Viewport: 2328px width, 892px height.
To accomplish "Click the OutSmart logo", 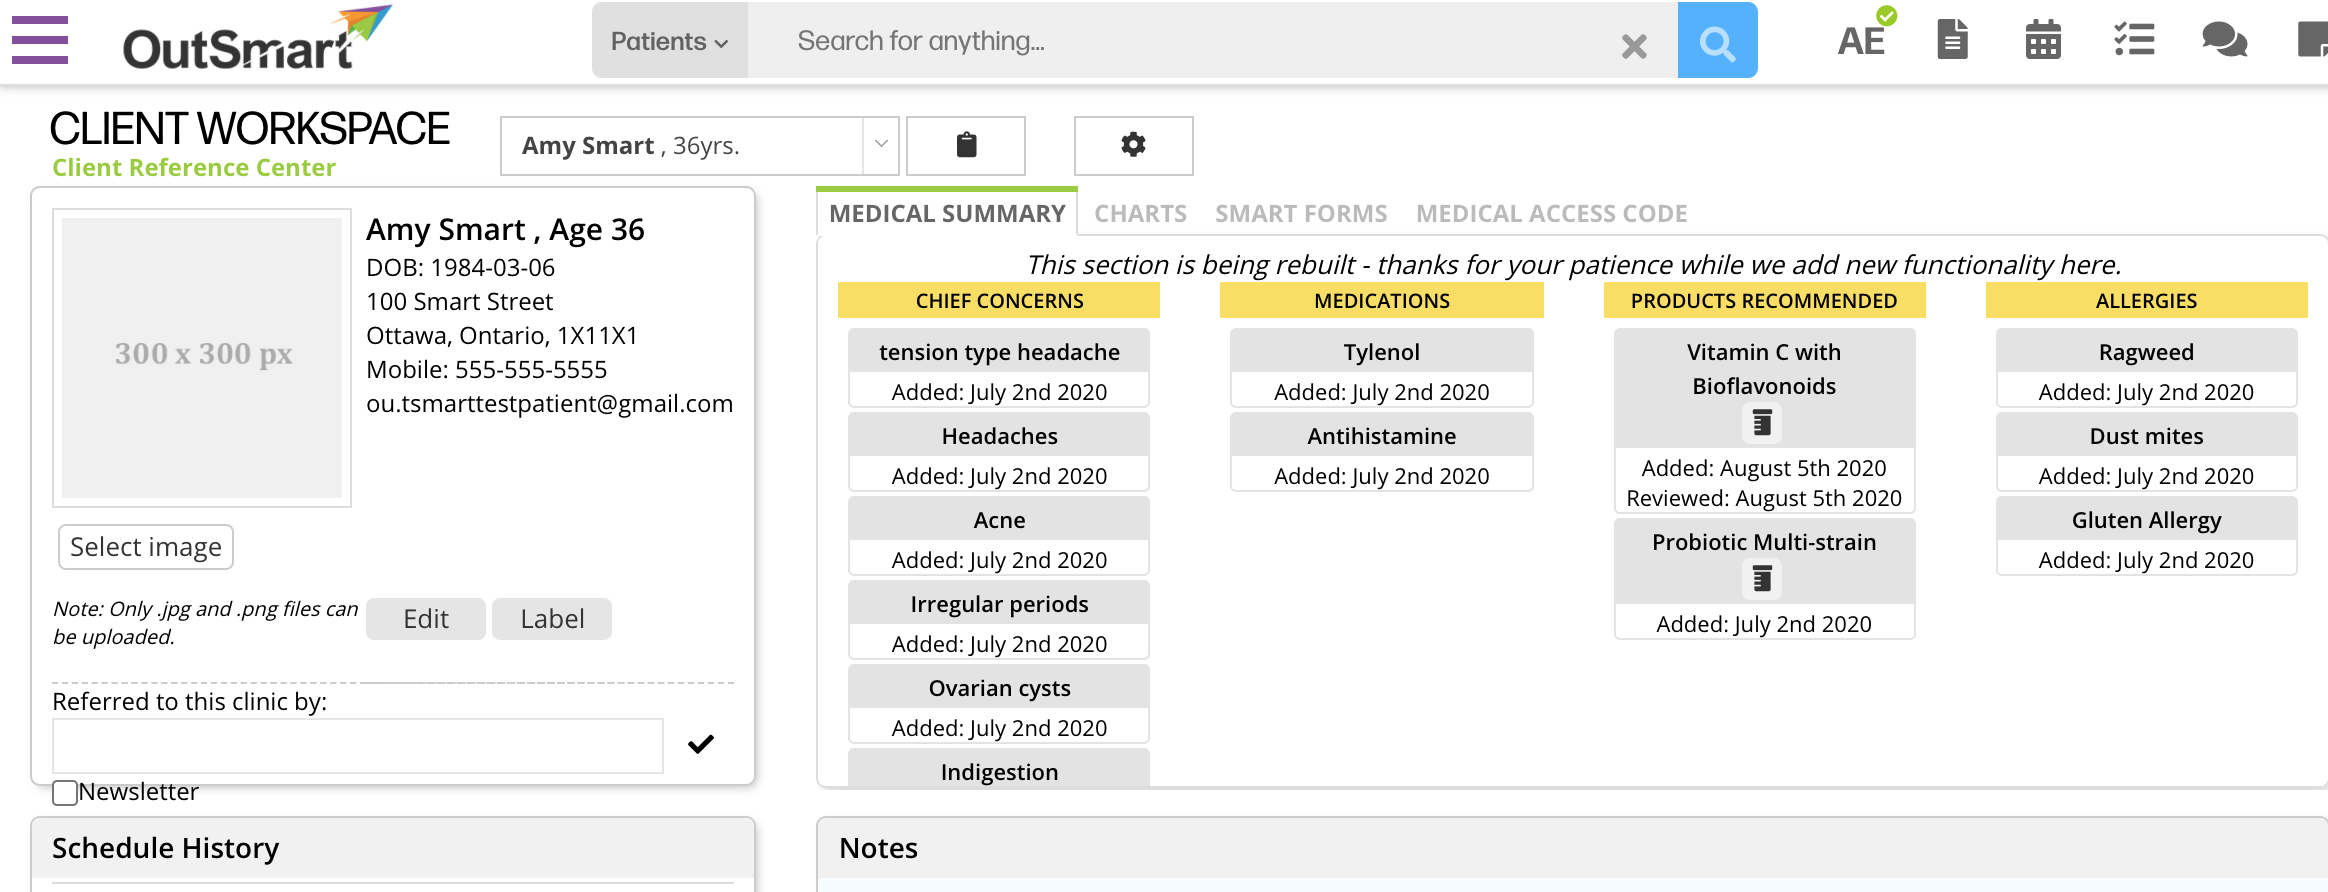I will 256,40.
